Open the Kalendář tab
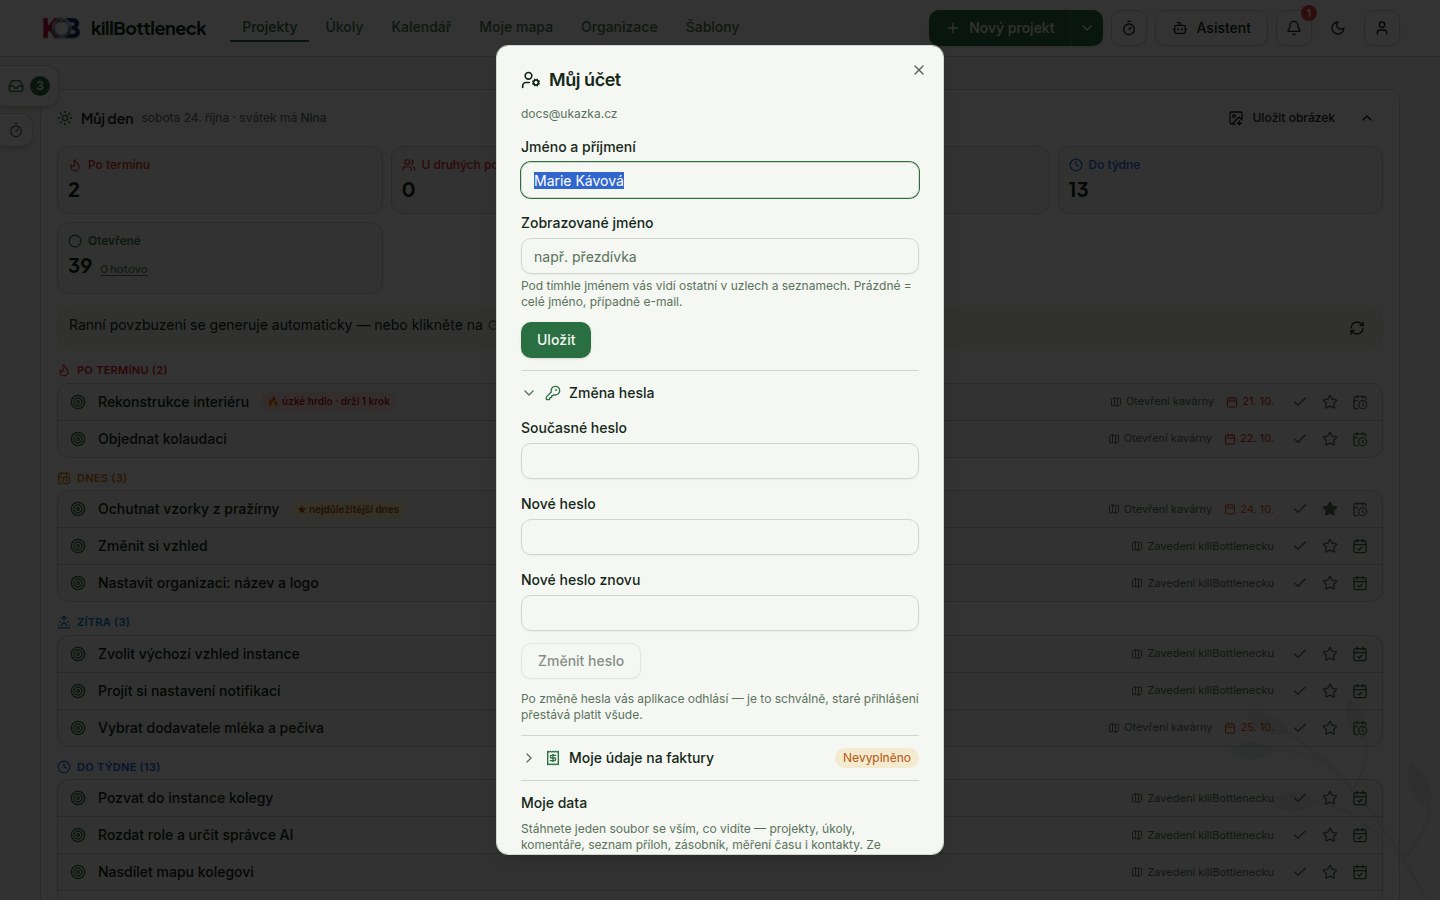Viewport: 1440px width, 900px height. click(421, 27)
